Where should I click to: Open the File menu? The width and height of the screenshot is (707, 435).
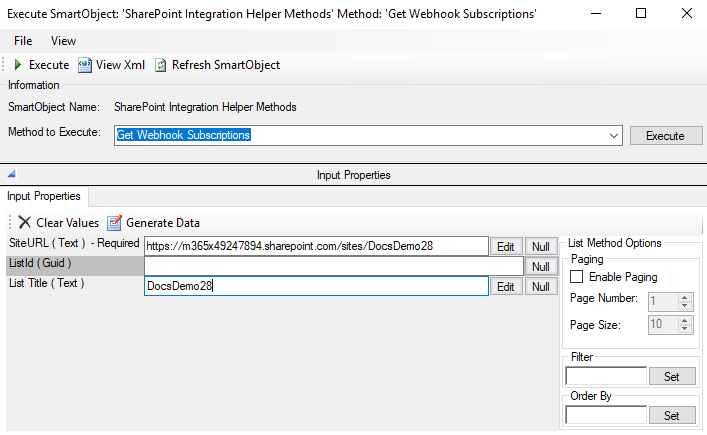(x=23, y=41)
